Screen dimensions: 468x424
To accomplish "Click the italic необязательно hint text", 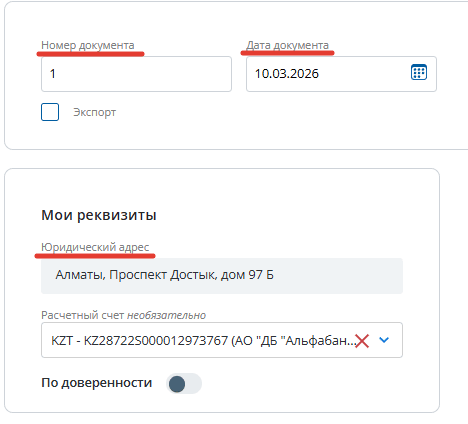I will [167, 315].
